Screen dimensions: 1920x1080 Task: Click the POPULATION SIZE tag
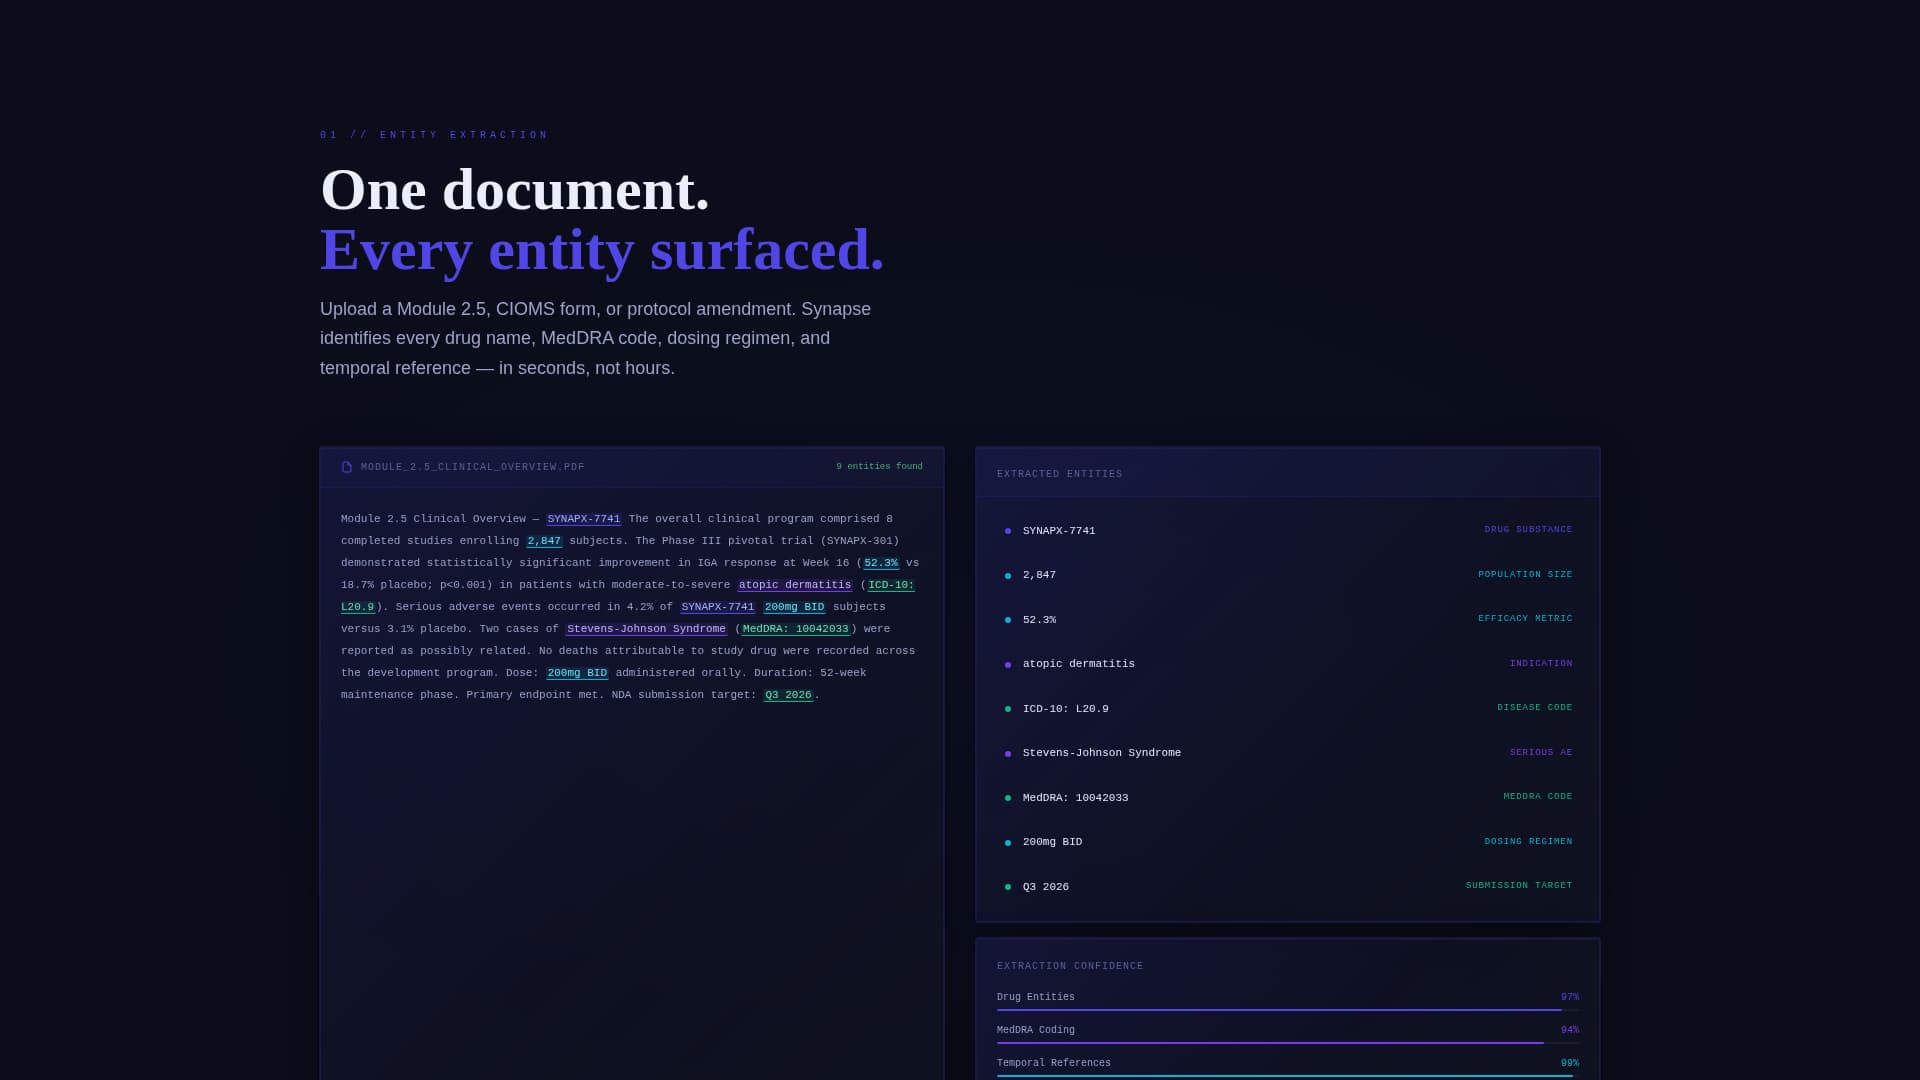coord(1525,575)
